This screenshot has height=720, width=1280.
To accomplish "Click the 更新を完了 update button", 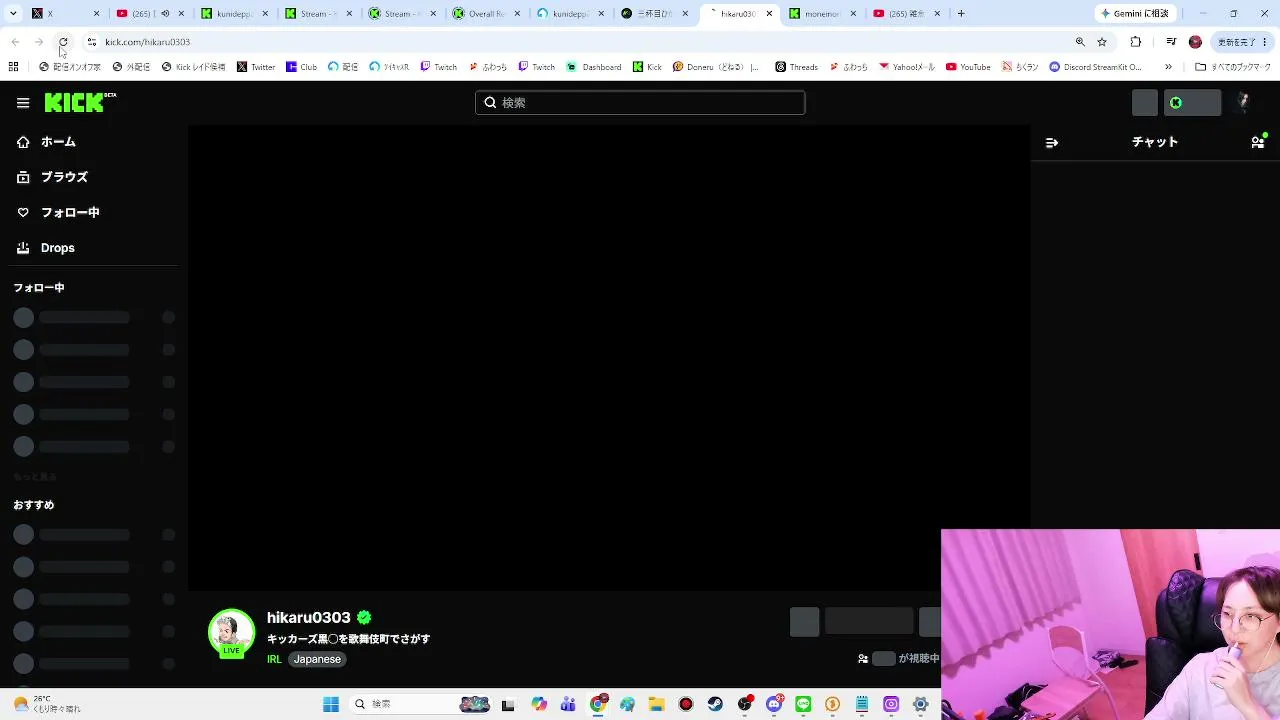I will 1242,42.
